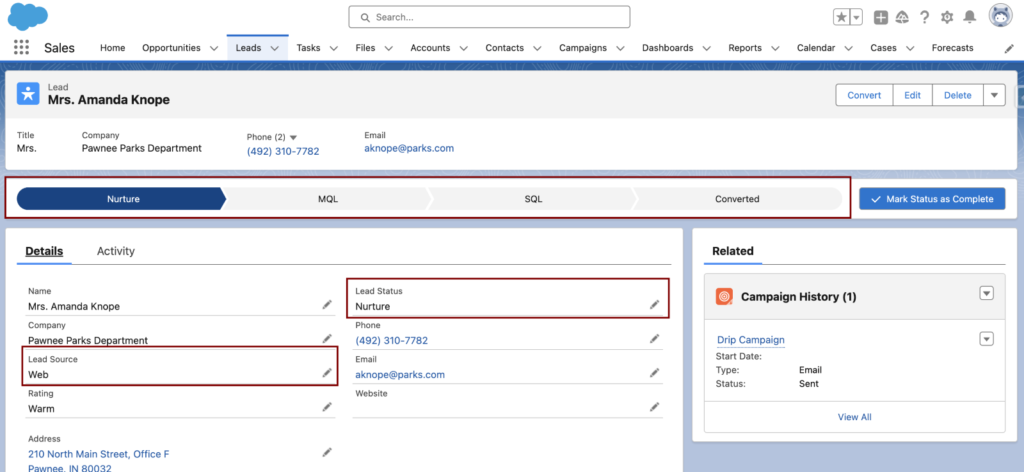The width and height of the screenshot is (1024, 472).
Task: Edit the Website field pencil icon
Action: point(654,407)
